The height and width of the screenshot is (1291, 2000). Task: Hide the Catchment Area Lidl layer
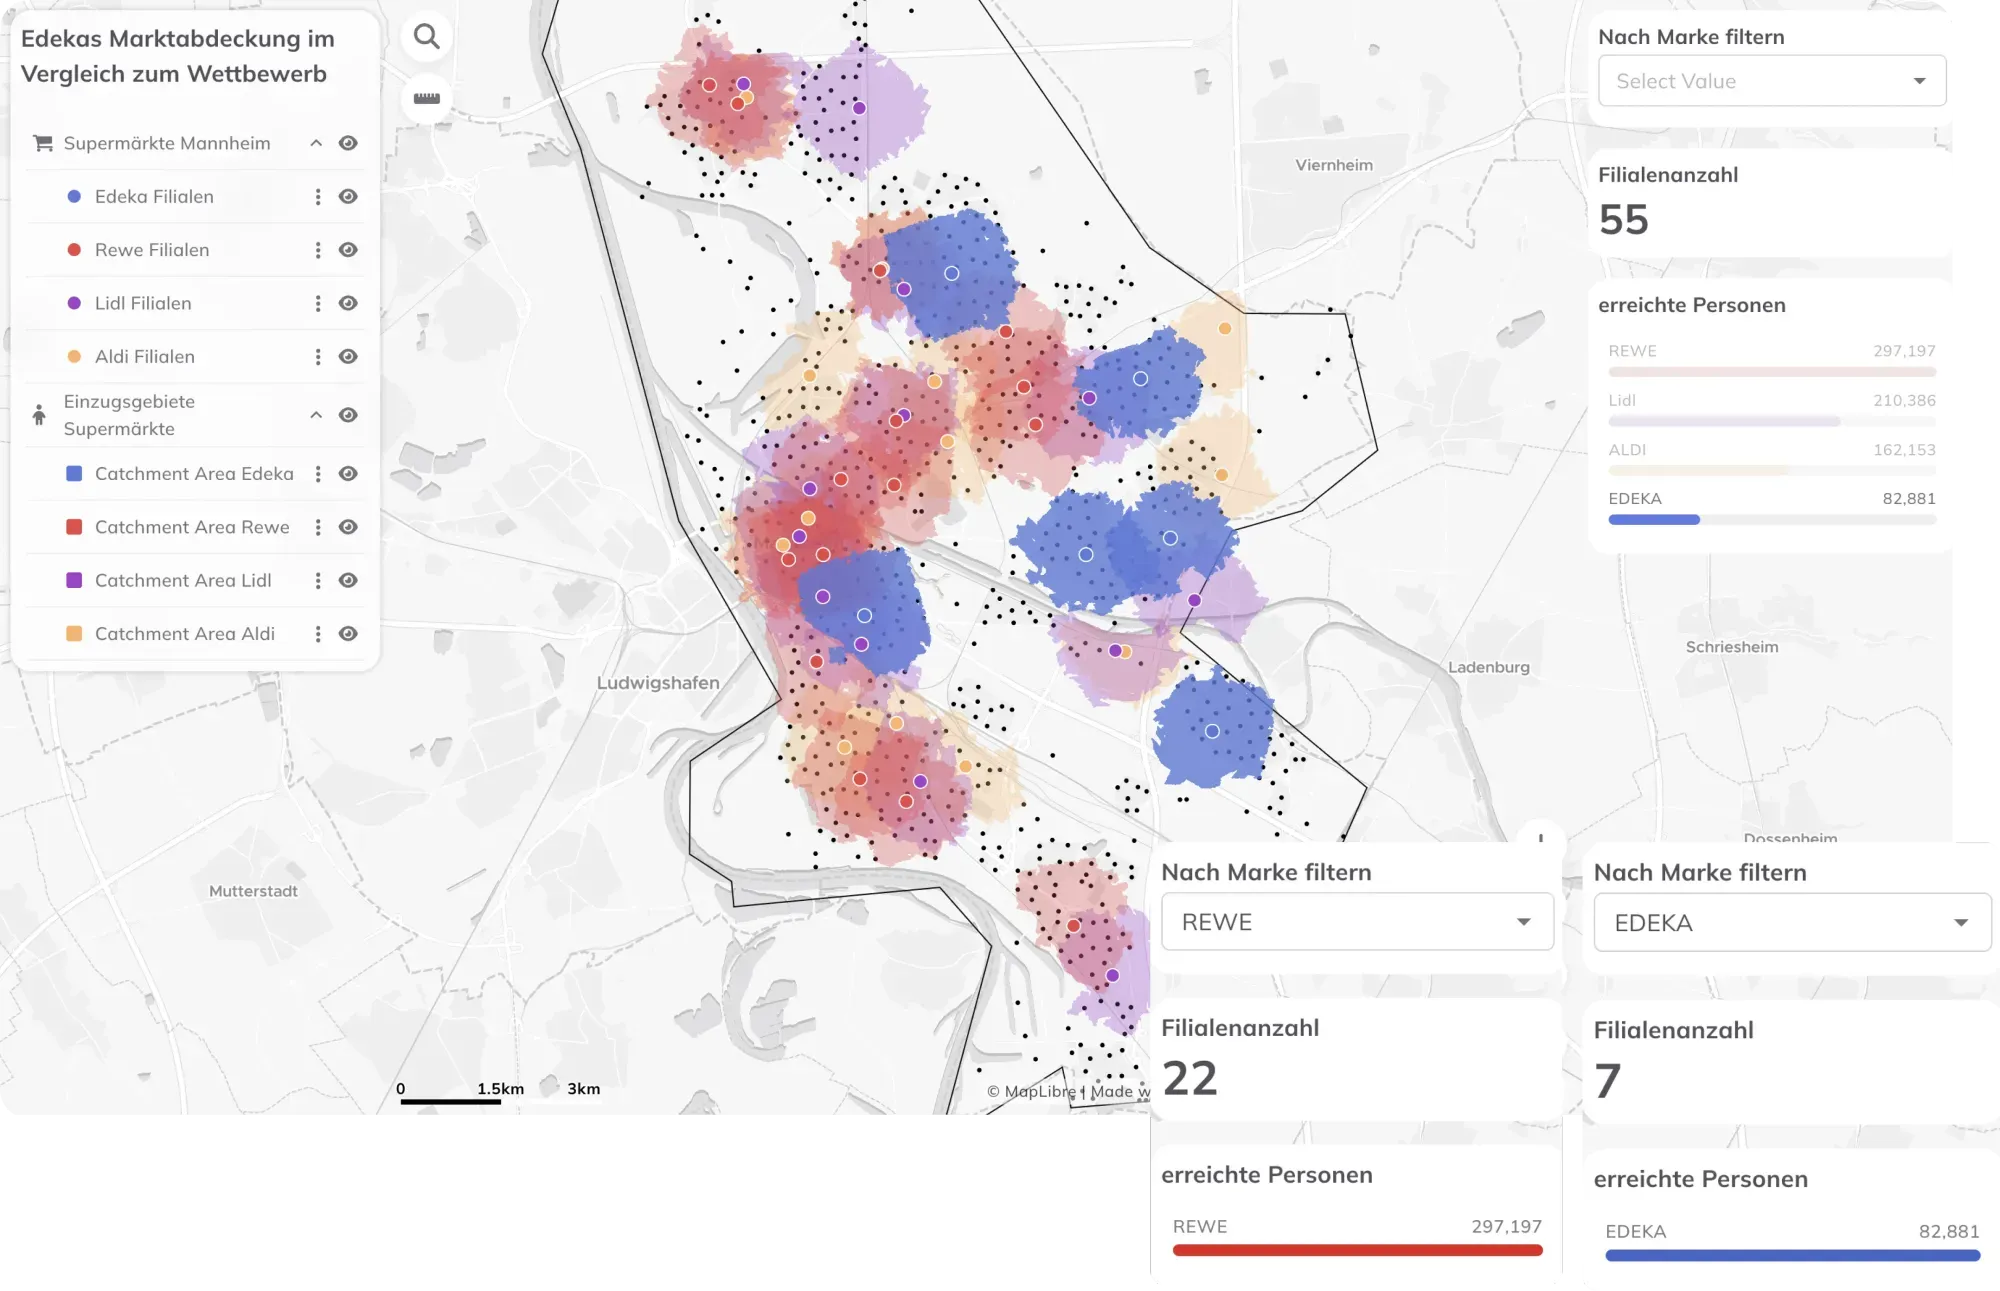pyautogui.click(x=348, y=580)
